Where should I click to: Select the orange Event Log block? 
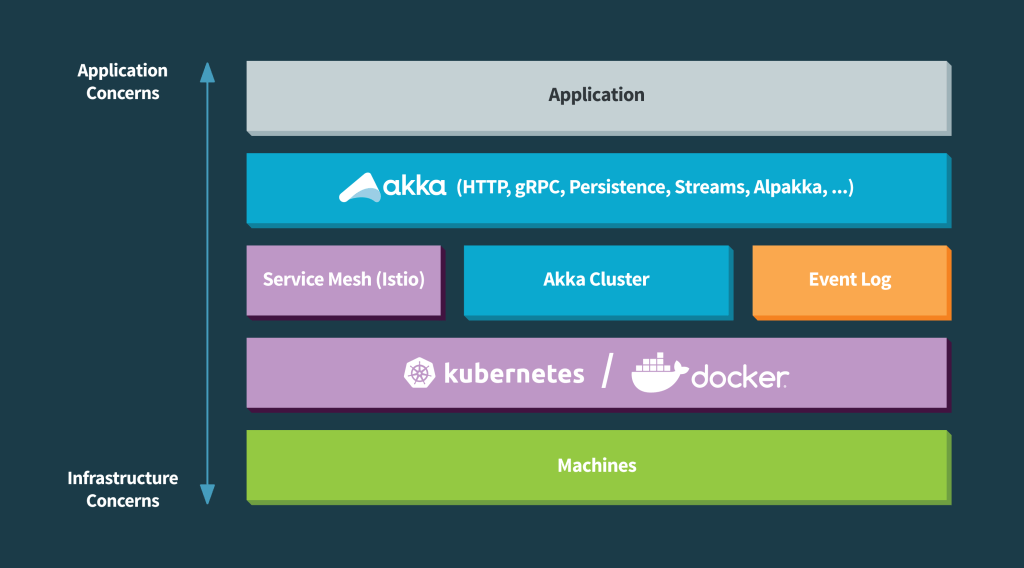(x=849, y=280)
